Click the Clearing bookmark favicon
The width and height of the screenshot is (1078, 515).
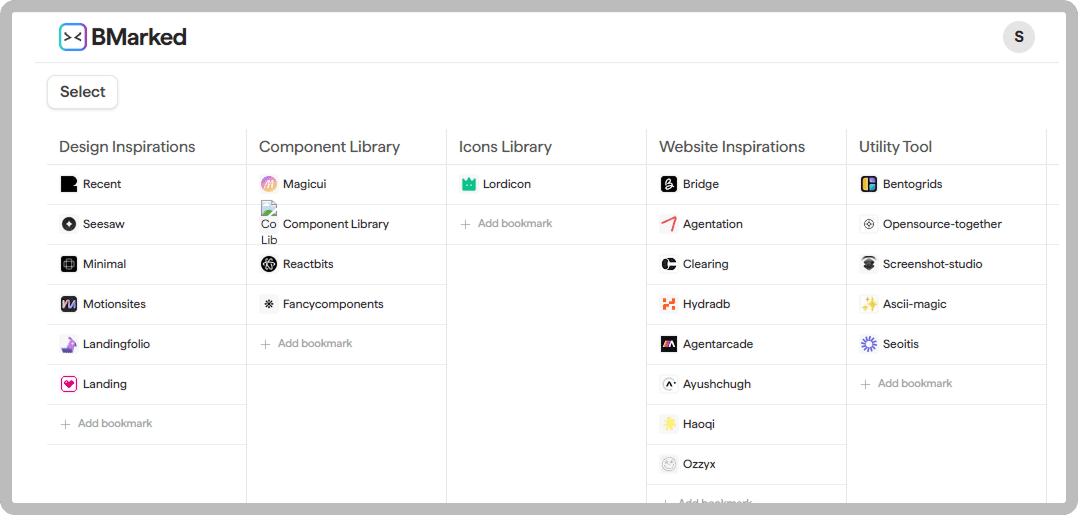[669, 264]
